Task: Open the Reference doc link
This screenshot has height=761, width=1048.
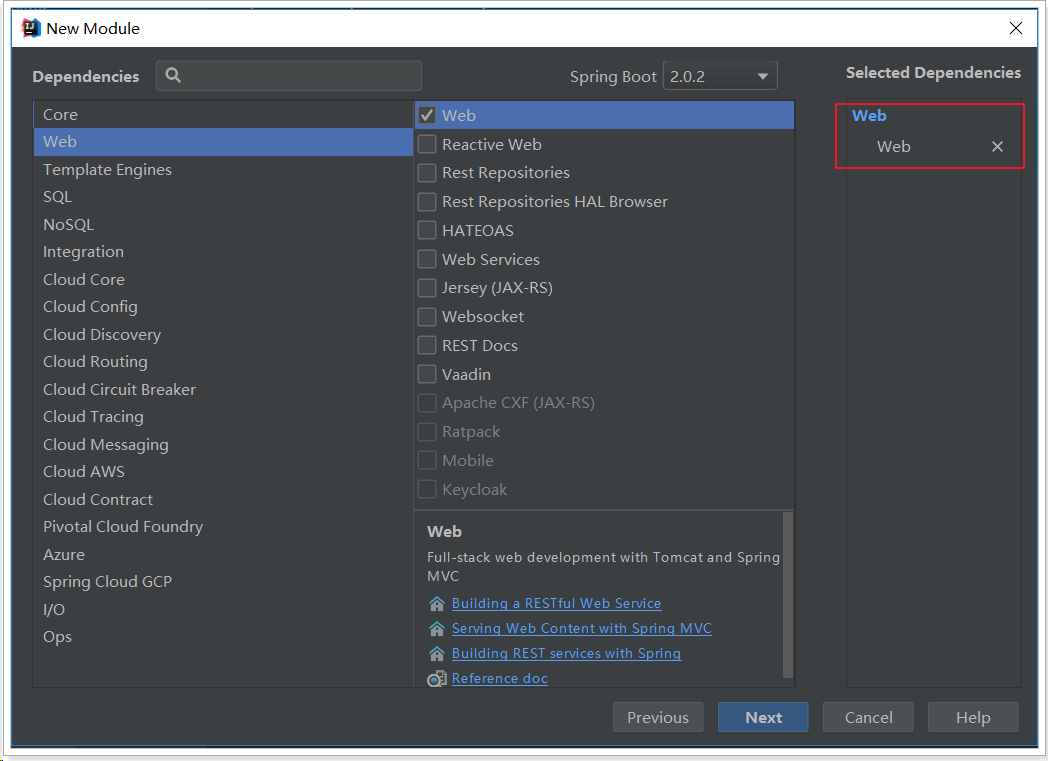Action: coord(499,679)
